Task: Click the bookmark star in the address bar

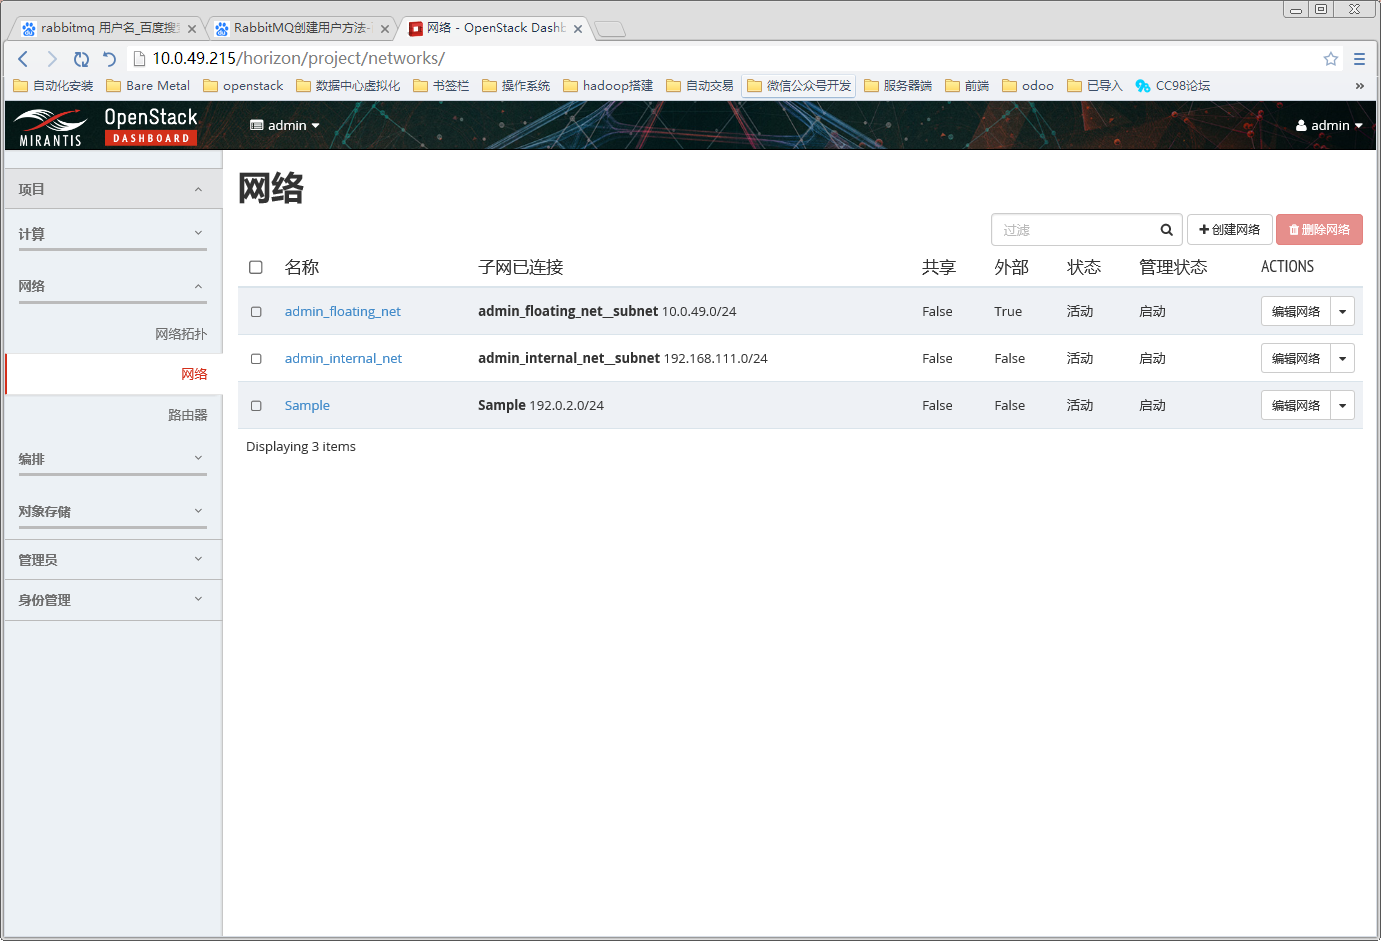Action: click(x=1331, y=59)
